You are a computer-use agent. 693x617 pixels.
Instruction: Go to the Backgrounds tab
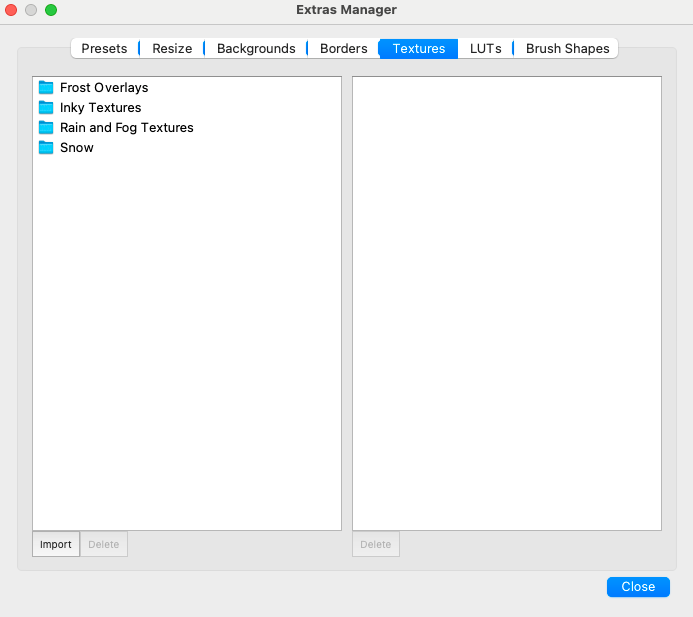pos(256,48)
